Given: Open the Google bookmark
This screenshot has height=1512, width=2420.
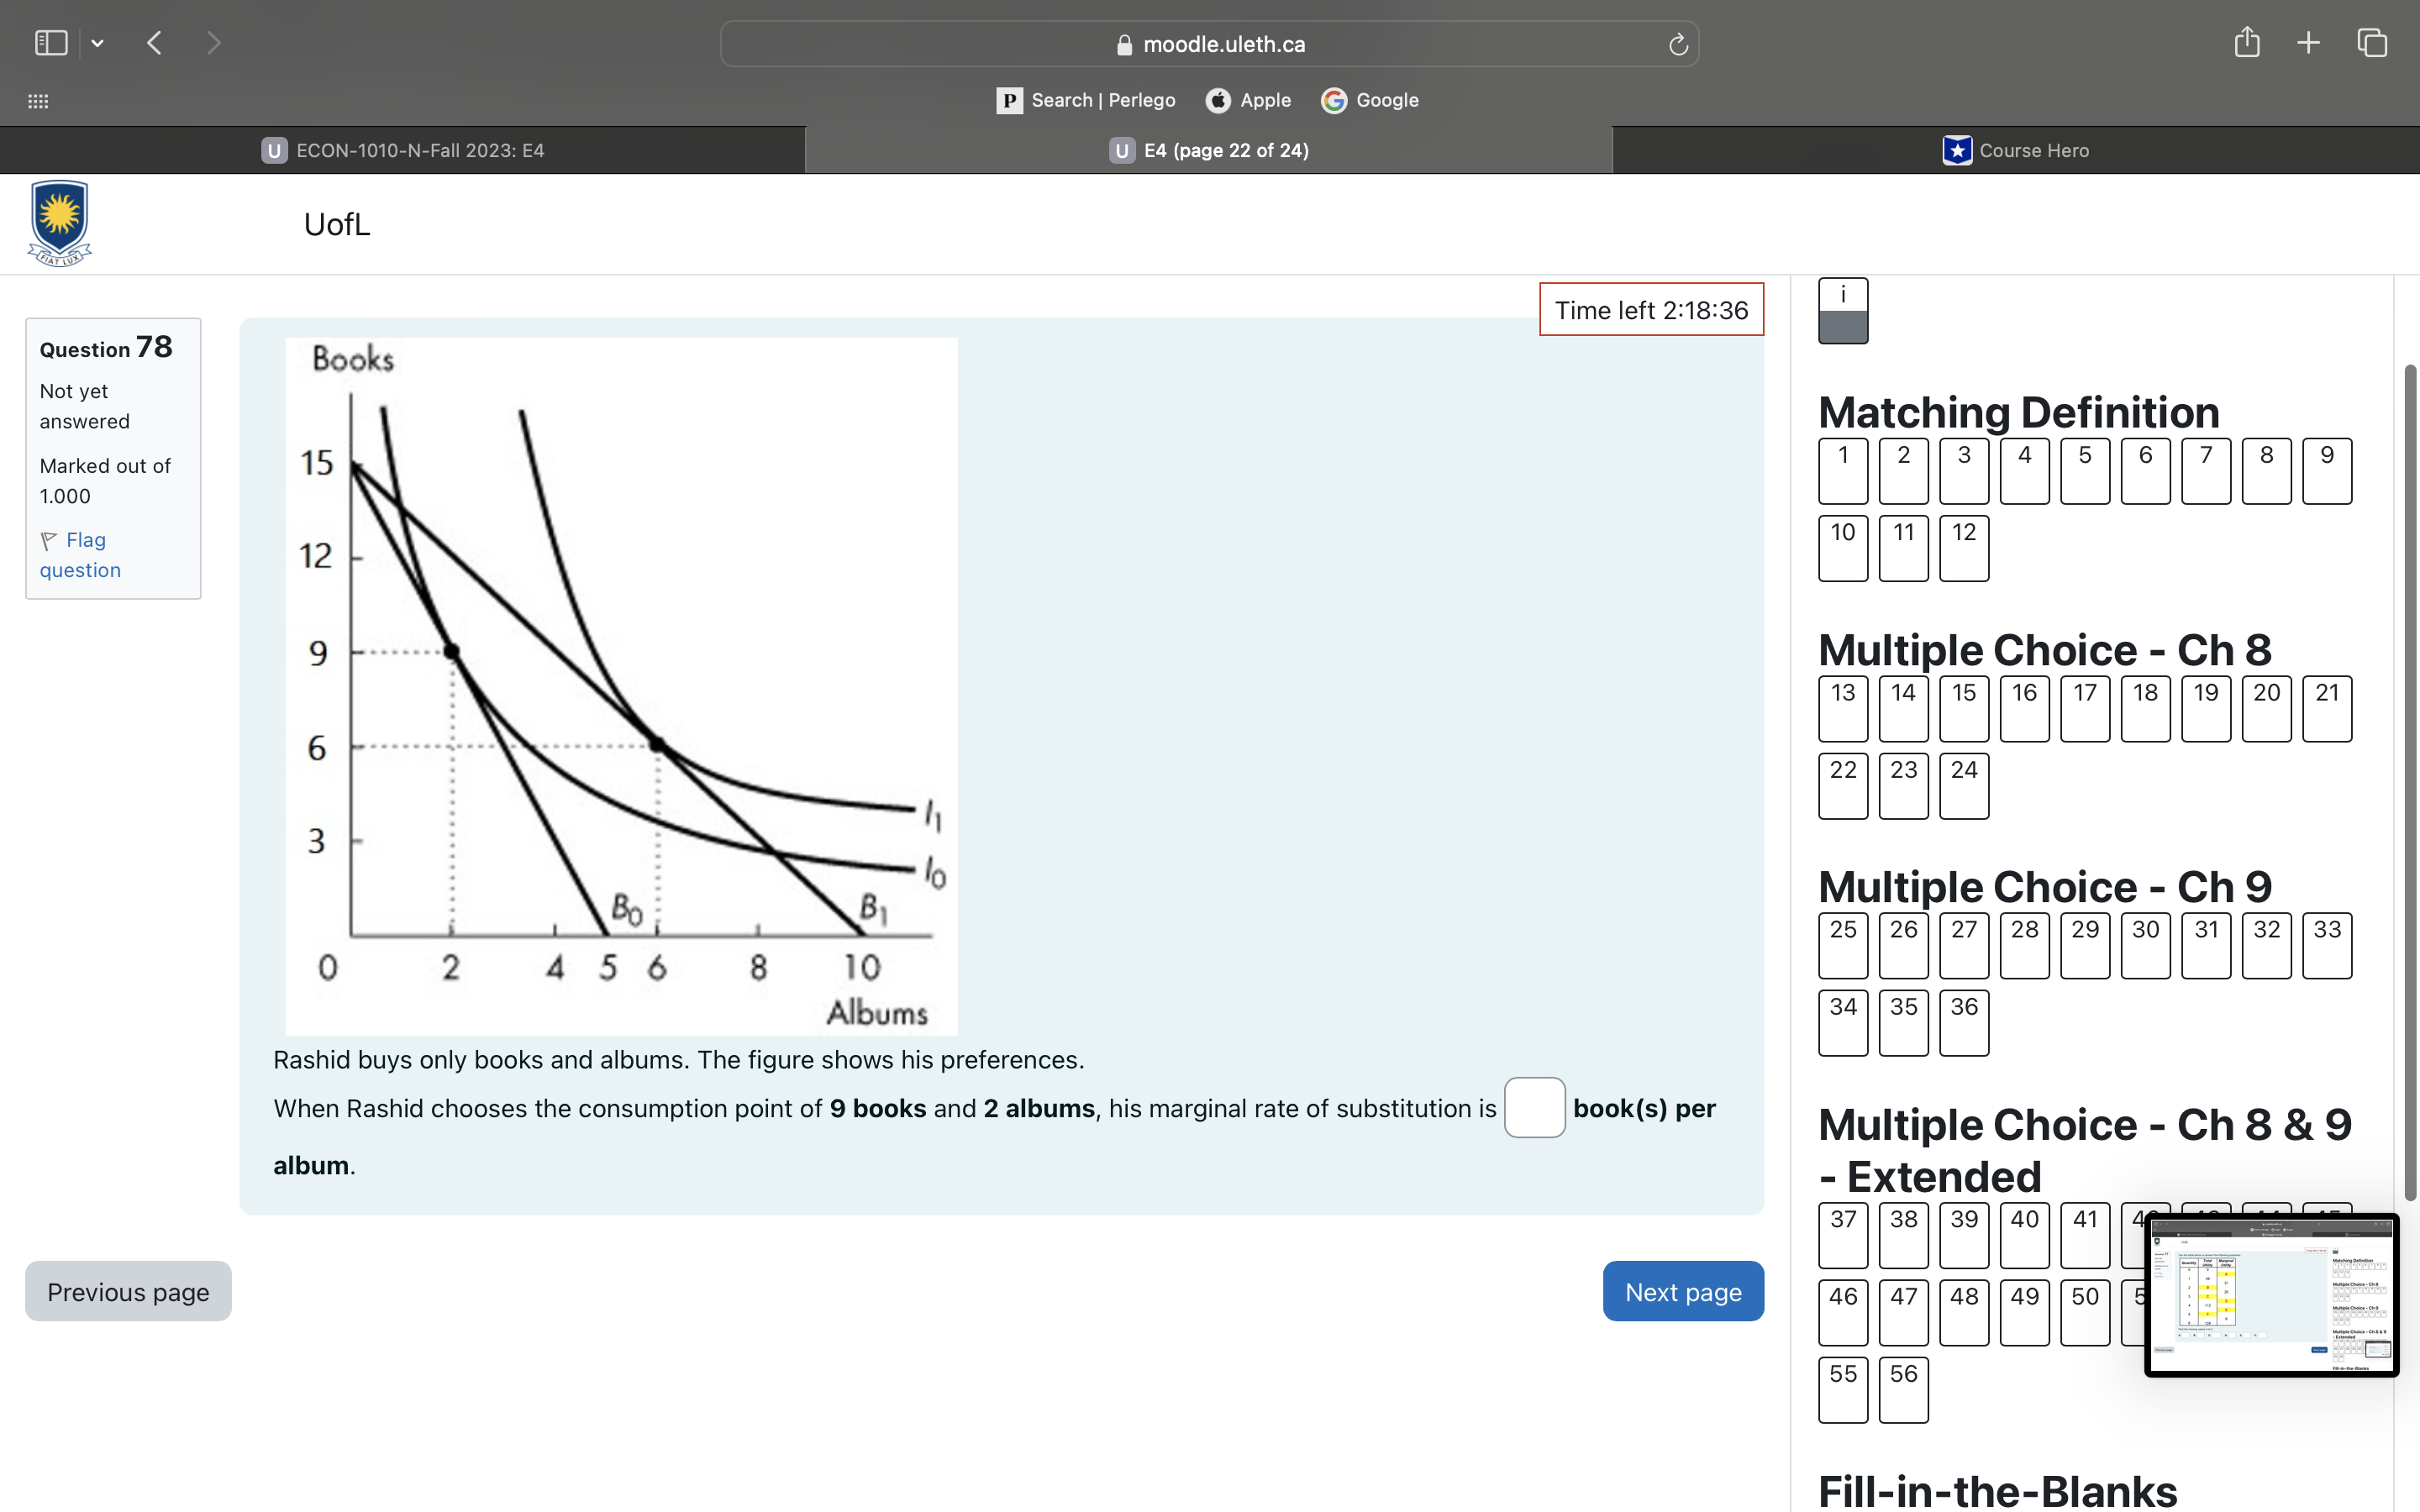Looking at the screenshot, I should [x=1370, y=100].
